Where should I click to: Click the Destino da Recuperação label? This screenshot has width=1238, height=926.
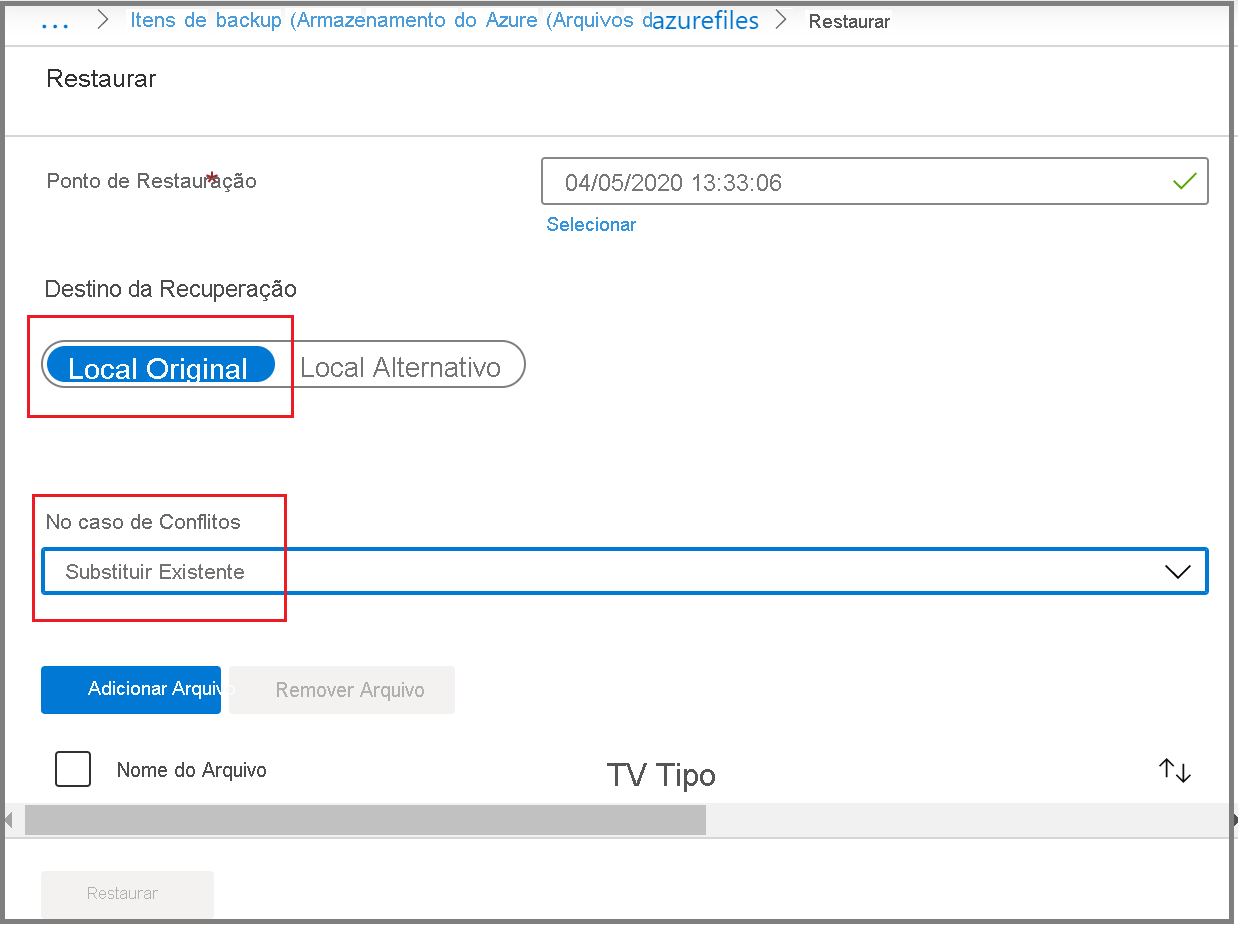[171, 289]
